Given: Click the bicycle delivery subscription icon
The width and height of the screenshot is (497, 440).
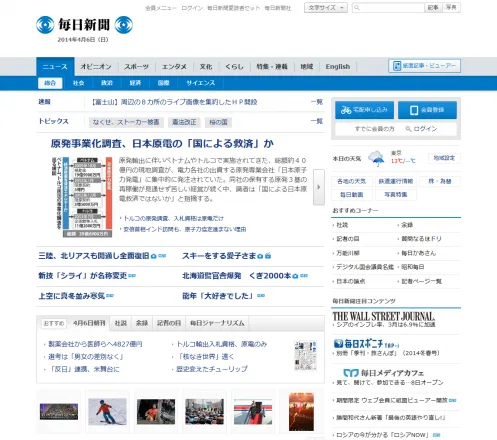Looking at the screenshot, I should (346, 110).
